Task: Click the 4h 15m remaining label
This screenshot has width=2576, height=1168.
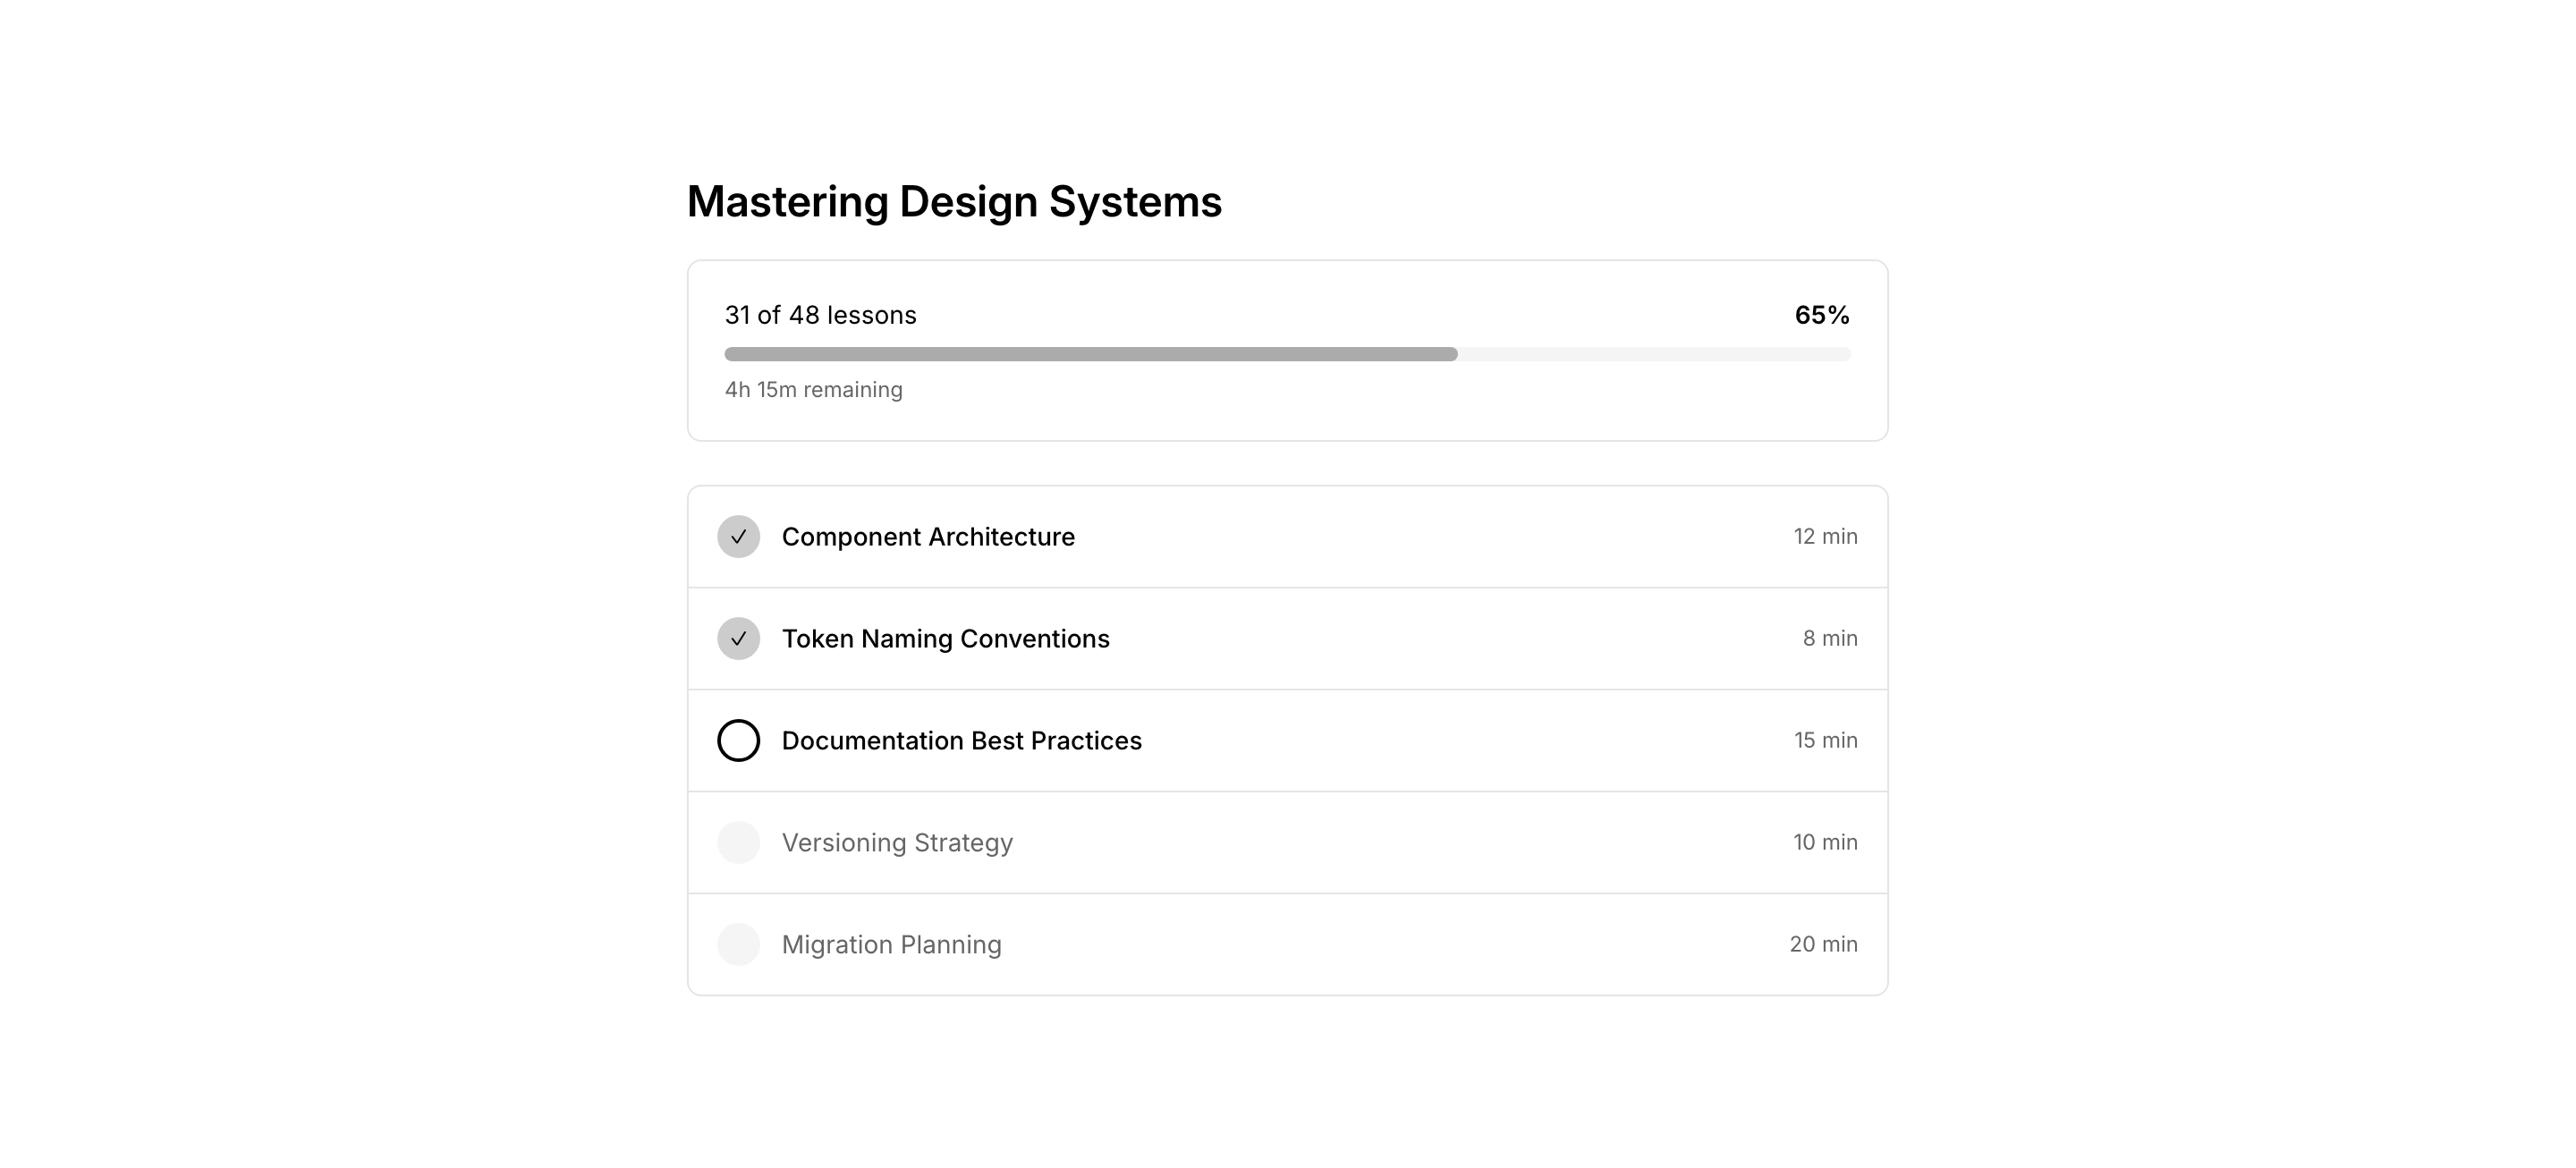Action: pyautogui.click(x=813, y=390)
